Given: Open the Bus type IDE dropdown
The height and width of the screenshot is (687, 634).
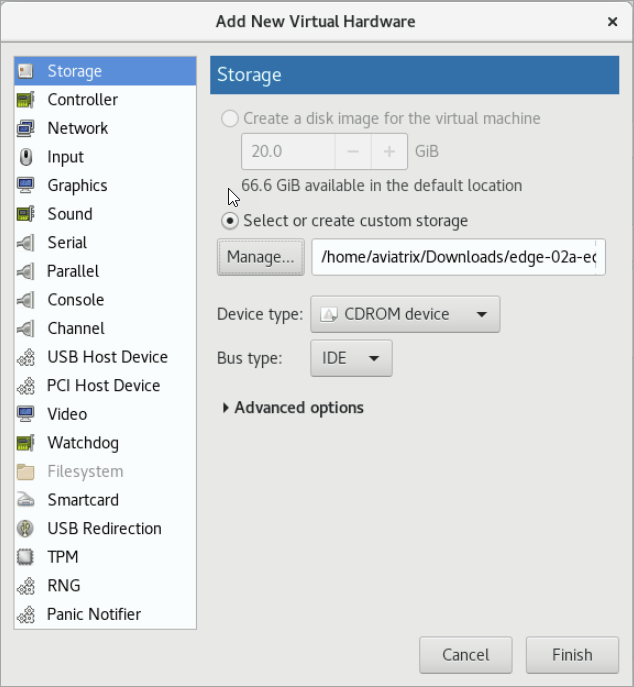Looking at the screenshot, I should [x=351, y=358].
